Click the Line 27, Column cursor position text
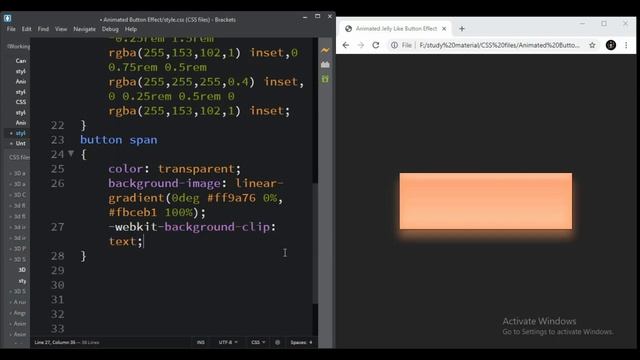The image size is (640, 360). coord(55,342)
